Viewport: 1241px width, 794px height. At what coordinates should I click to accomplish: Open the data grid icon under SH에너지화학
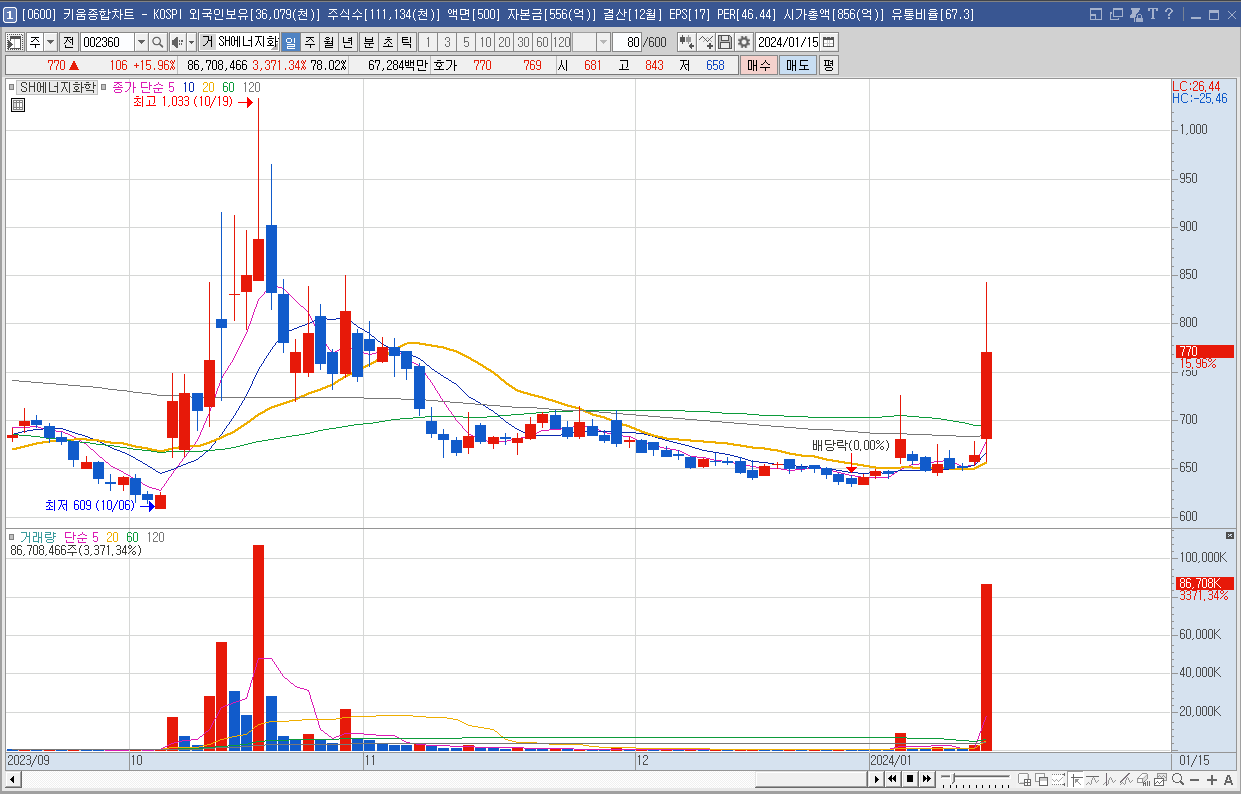[18, 104]
